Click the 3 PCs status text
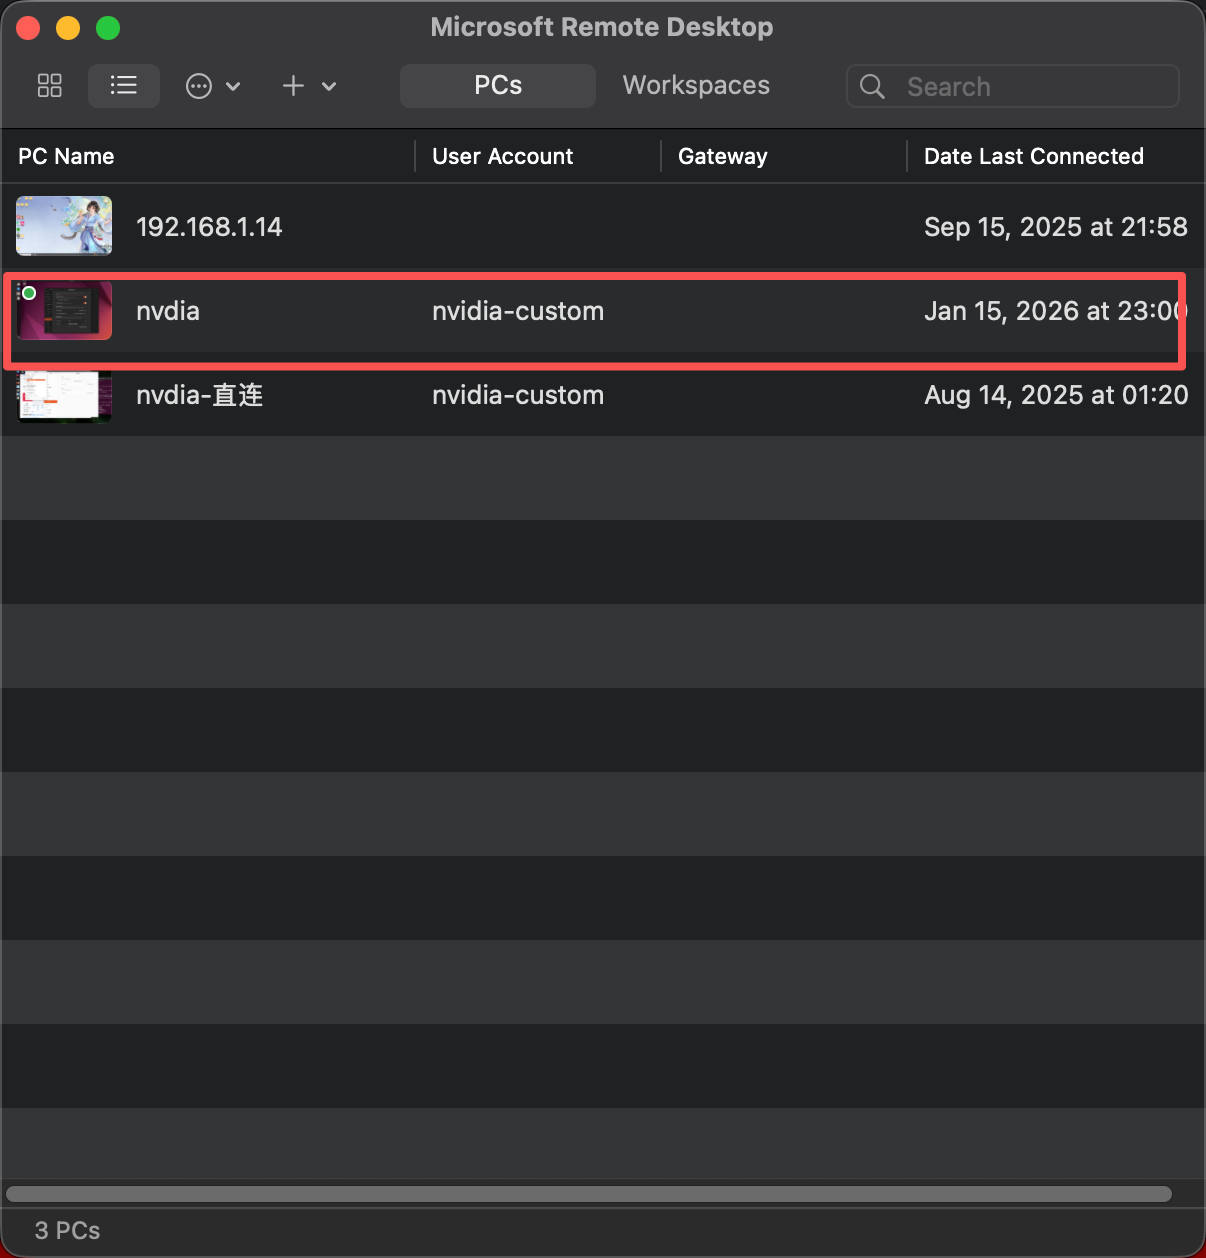The width and height of the screenshot is (1206, 1258). tap(67, 1231)
